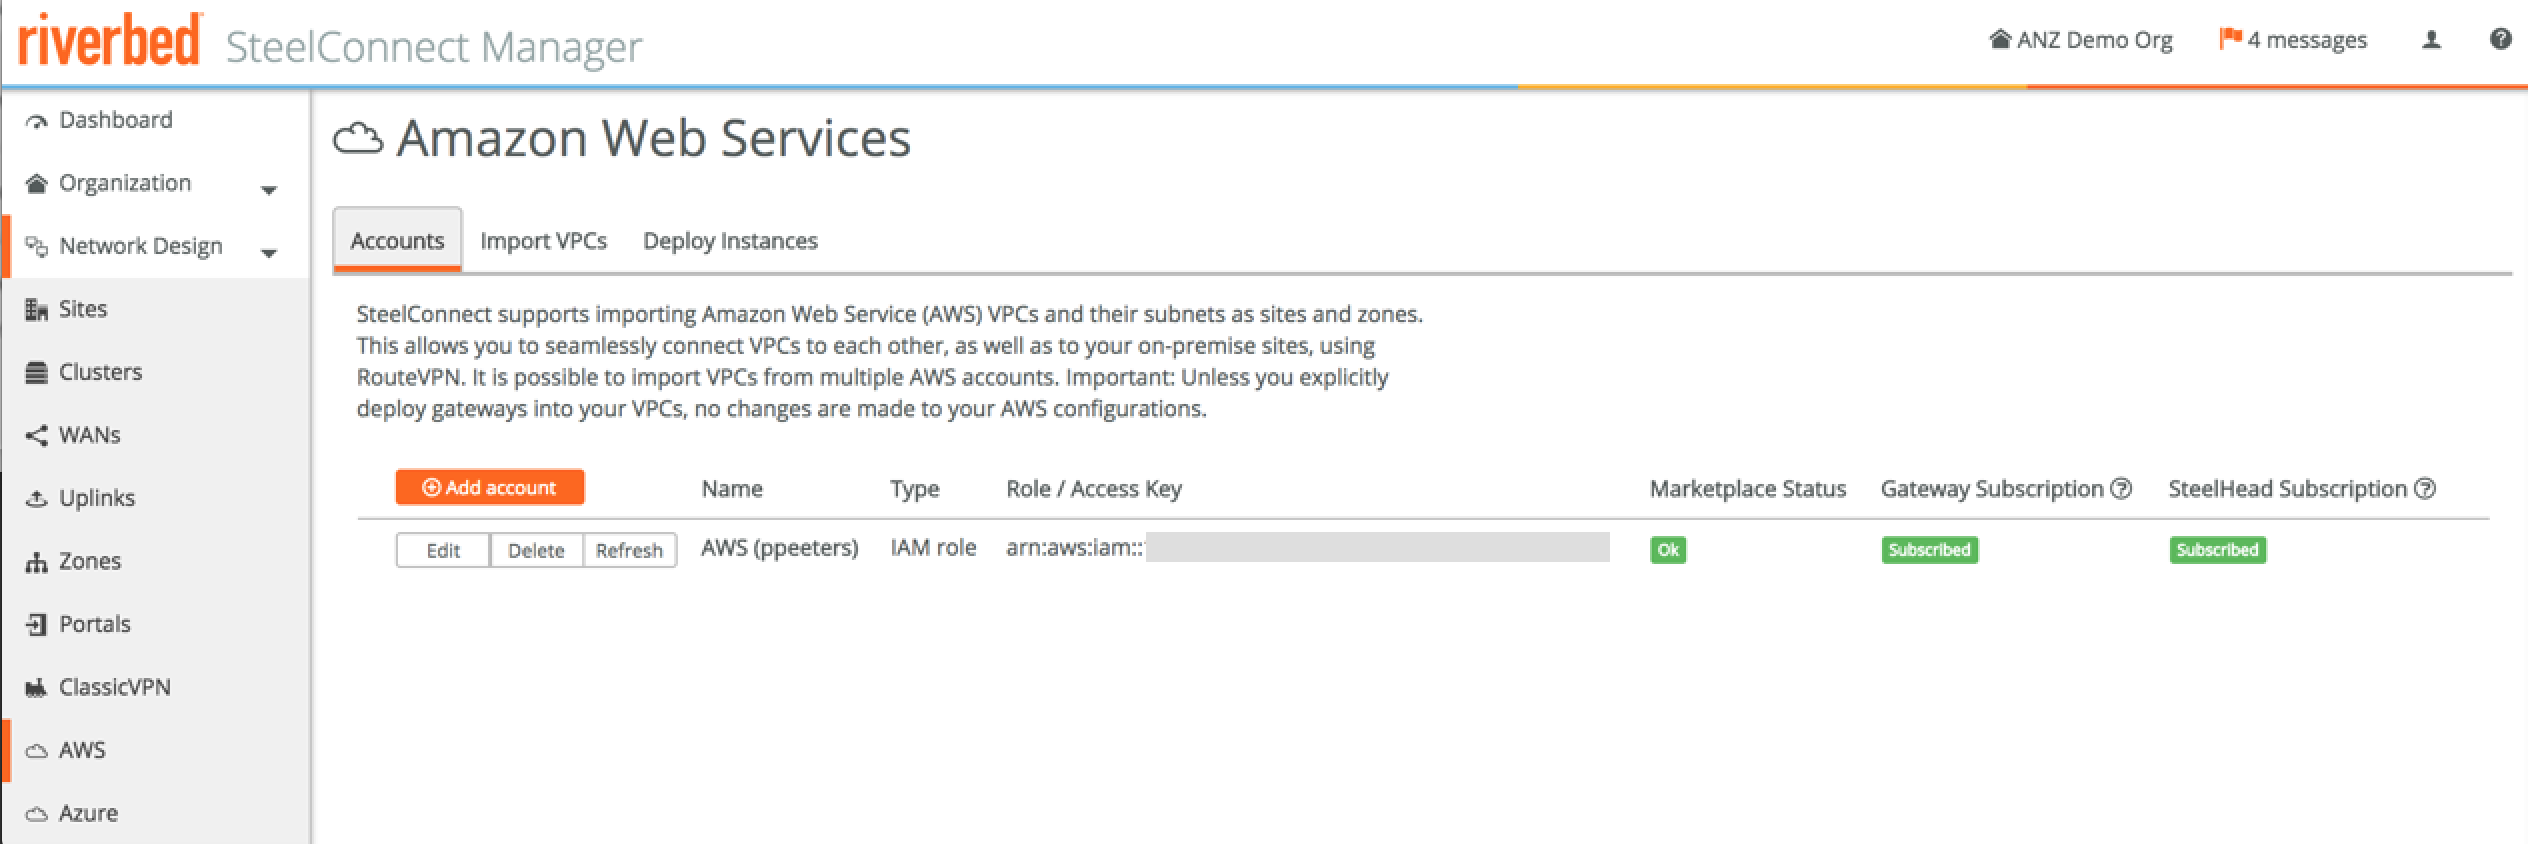Select the Accounts tab
This screenshot has width=2528, height=844.
[397, 241]
